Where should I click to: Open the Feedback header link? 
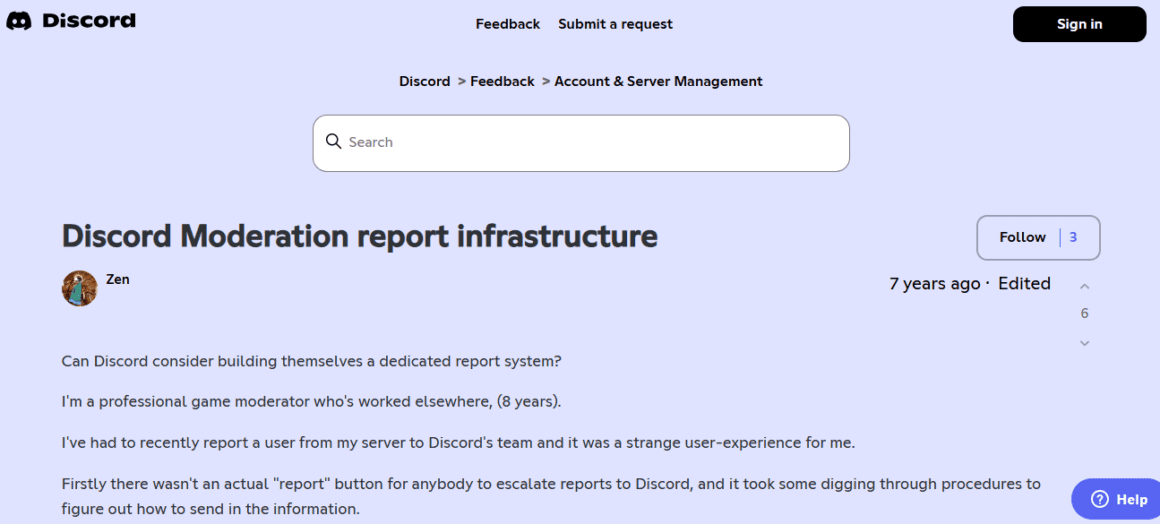pos(508,24)
